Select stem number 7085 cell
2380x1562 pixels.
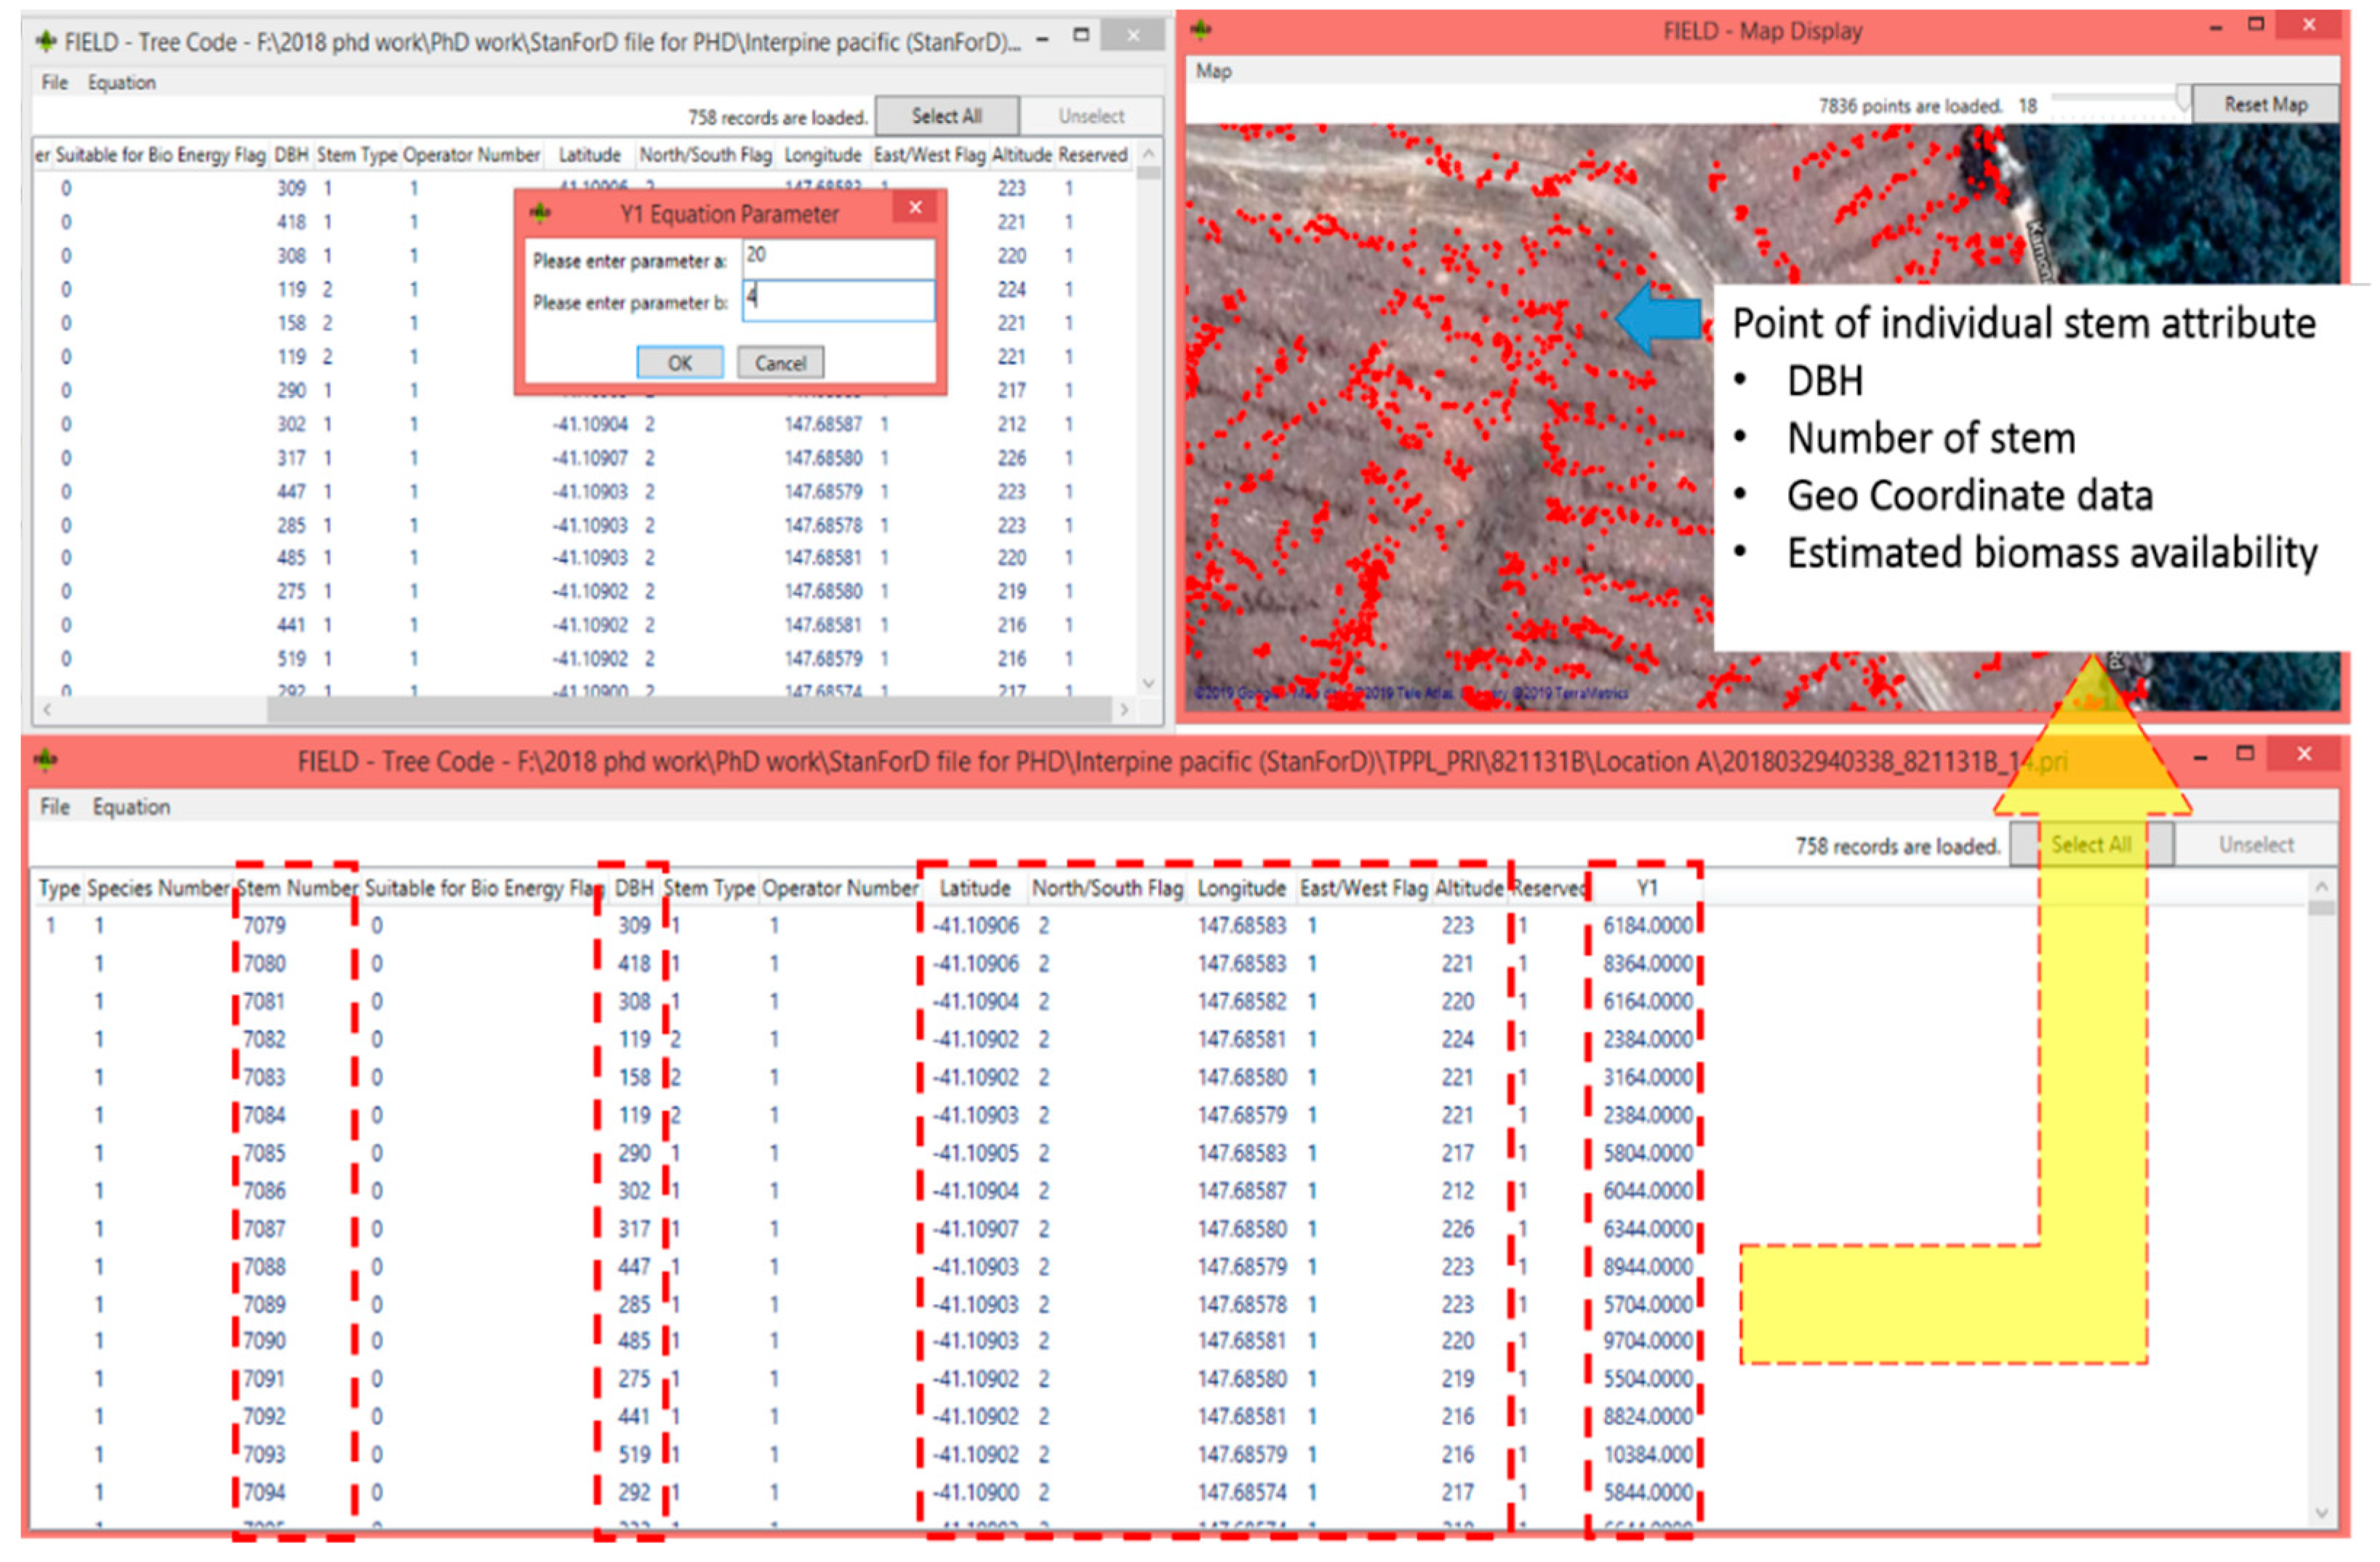[264, 1153]
